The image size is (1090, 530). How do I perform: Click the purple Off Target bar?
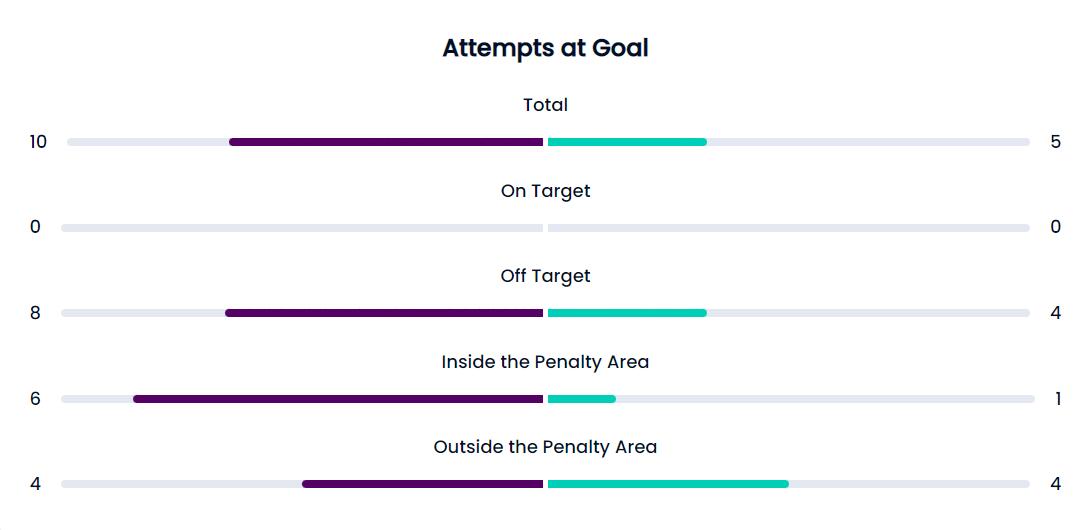pos(384,313)
